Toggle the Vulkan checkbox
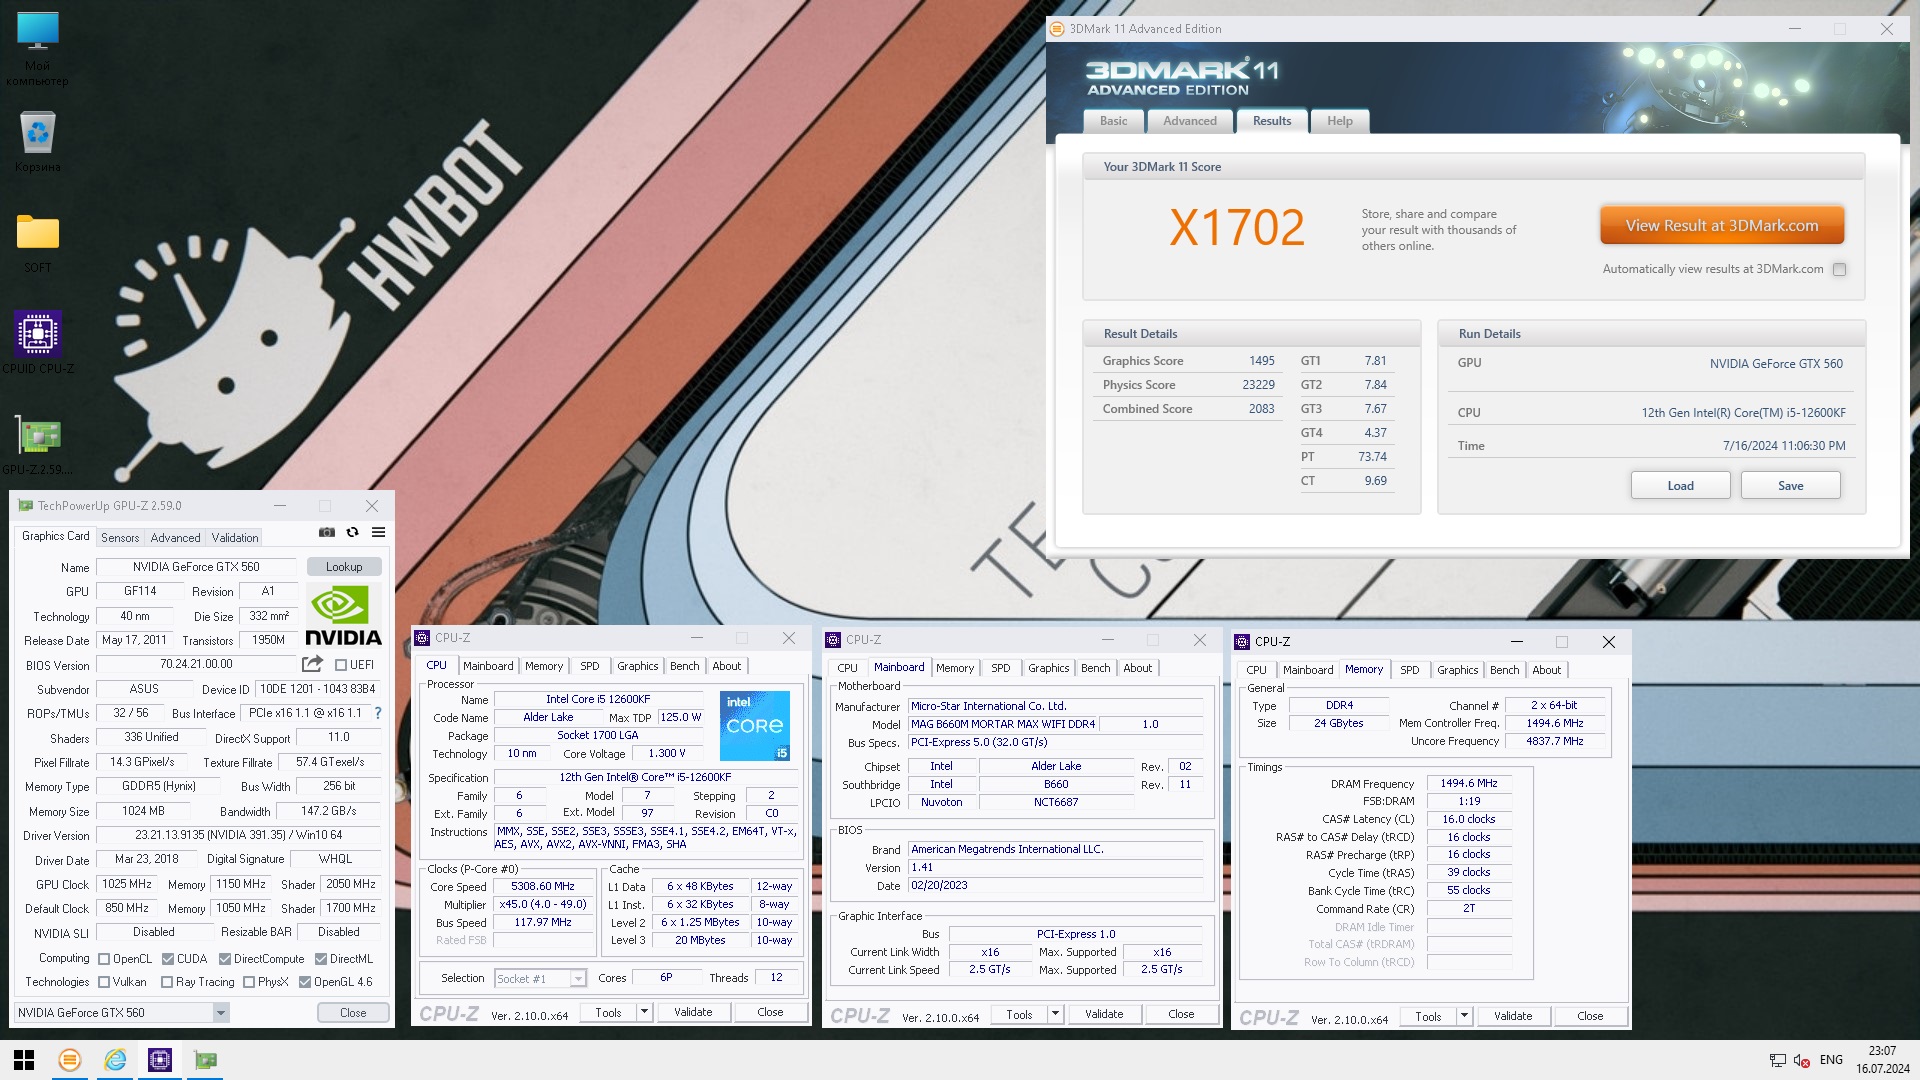Image resolution: width=1920 pixels, height=1080 pixels. tap(104, 982)
